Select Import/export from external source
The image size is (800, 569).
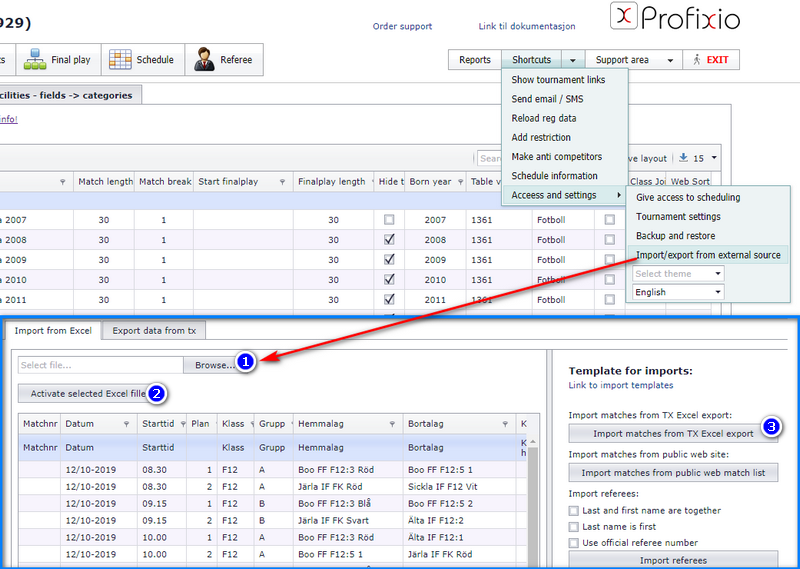(x=708, y=255)
